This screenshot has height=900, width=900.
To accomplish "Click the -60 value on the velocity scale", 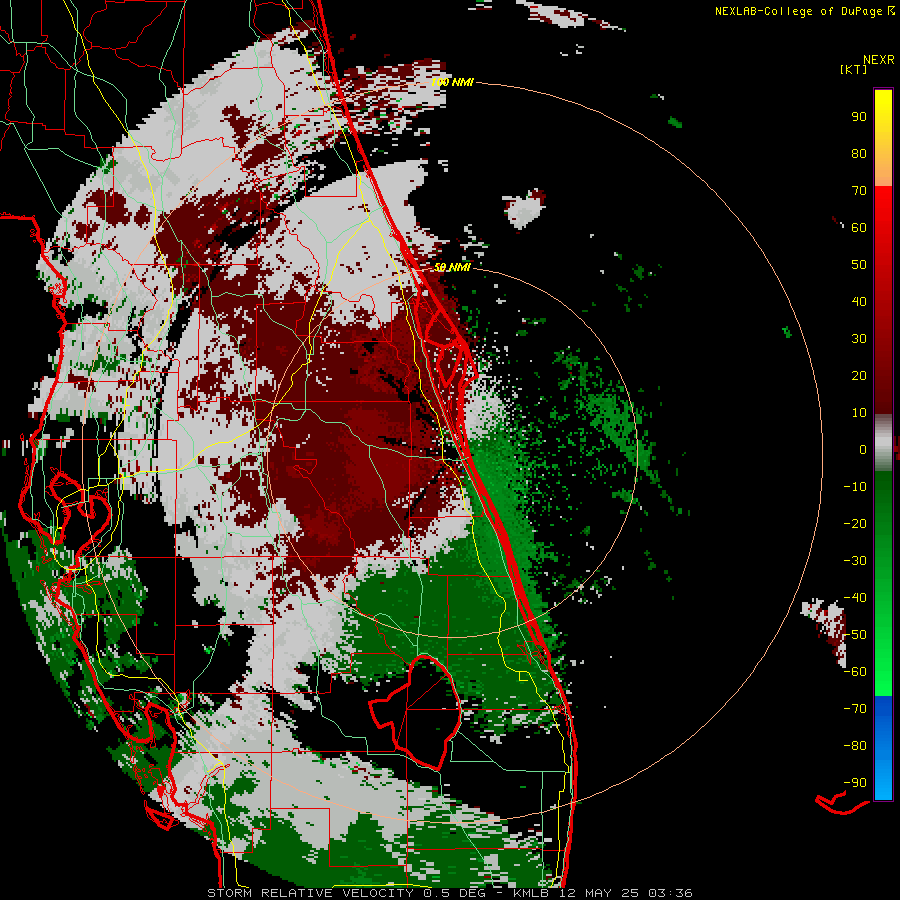I will [855, 672].
